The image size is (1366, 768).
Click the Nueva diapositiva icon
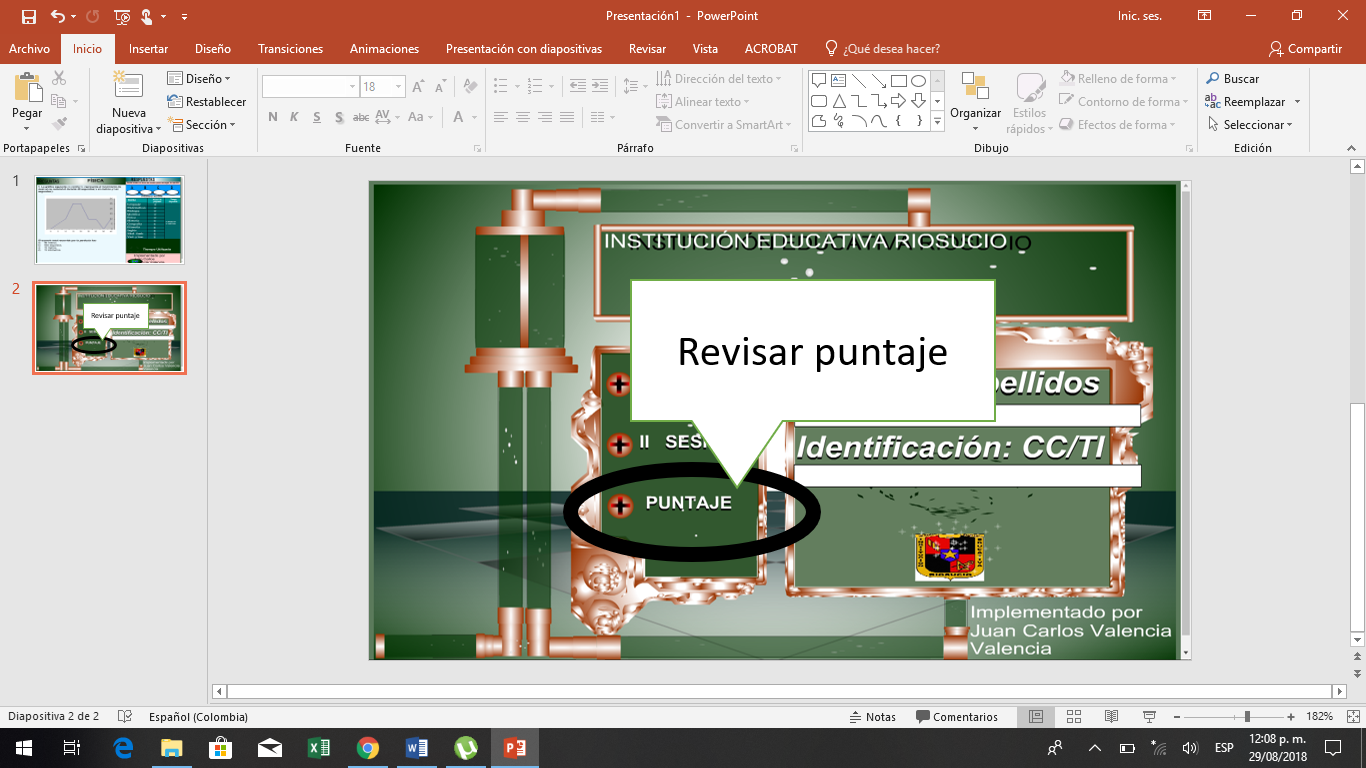point(128,88)
